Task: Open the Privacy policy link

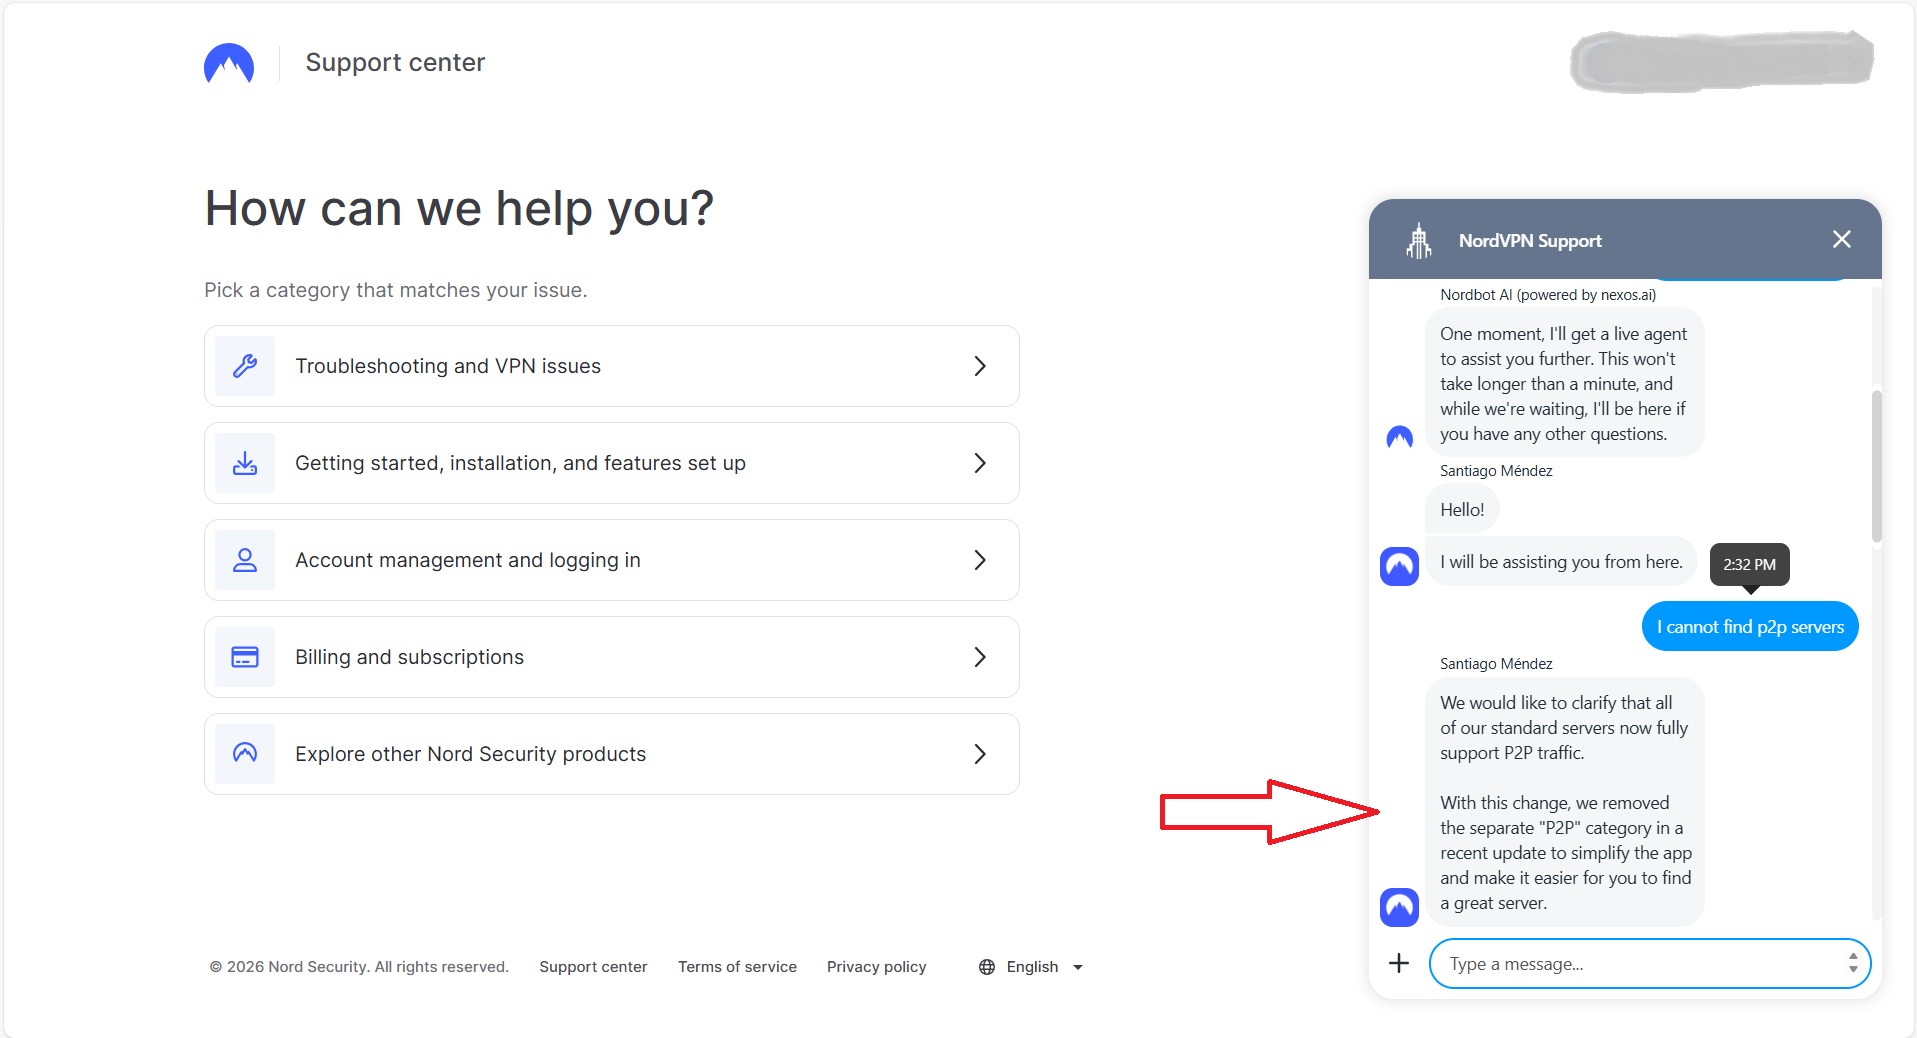Action: click(876, 967)
